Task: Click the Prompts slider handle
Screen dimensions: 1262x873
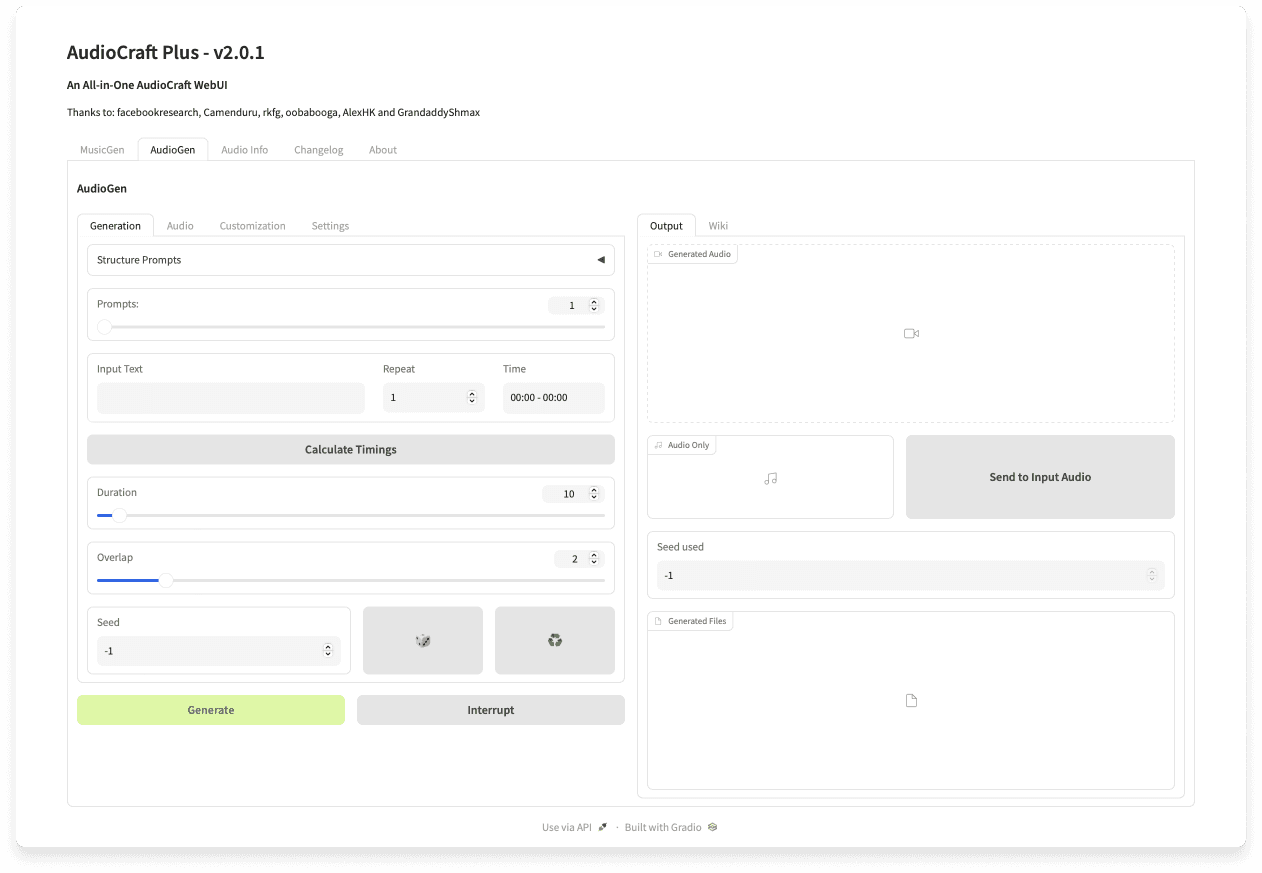Action: coord(104,327)
